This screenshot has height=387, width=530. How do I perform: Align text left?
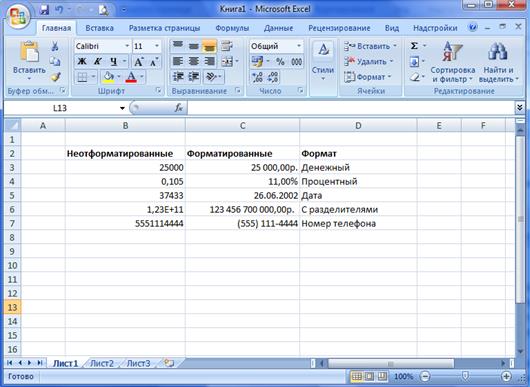point(178,62)
